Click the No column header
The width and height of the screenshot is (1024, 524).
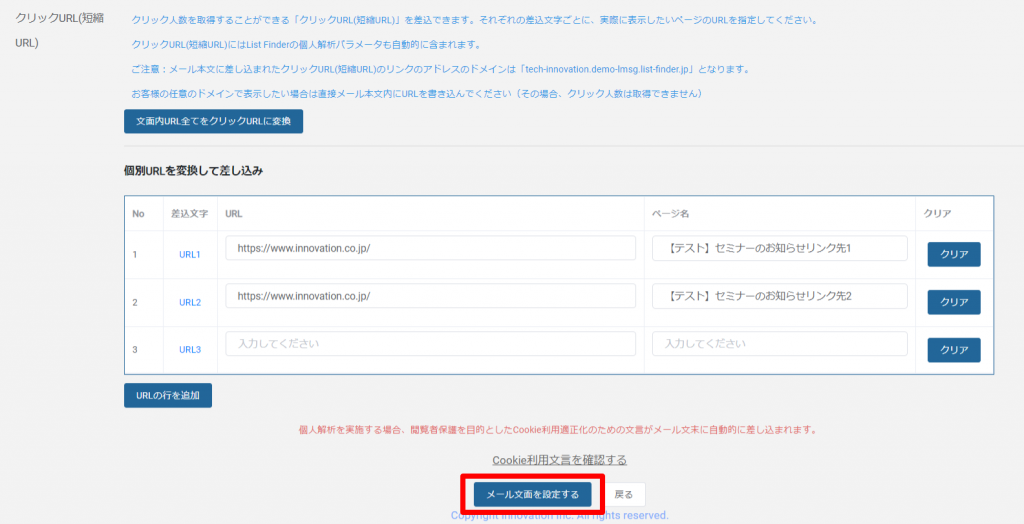pyautogui.click(x=138, y=214)
